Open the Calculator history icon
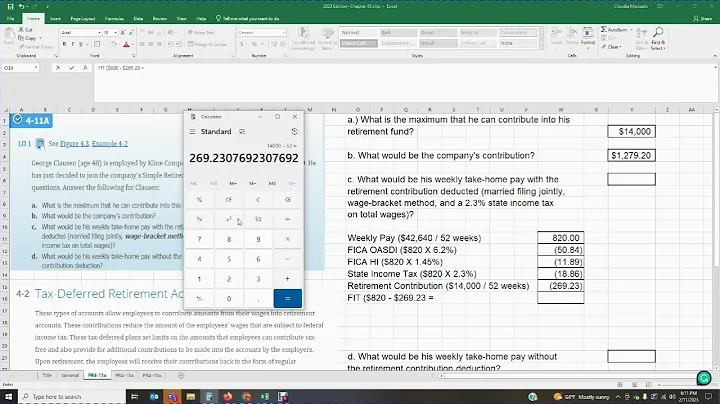The height and width of the screenshot is (404, 720). coord(294,132)
